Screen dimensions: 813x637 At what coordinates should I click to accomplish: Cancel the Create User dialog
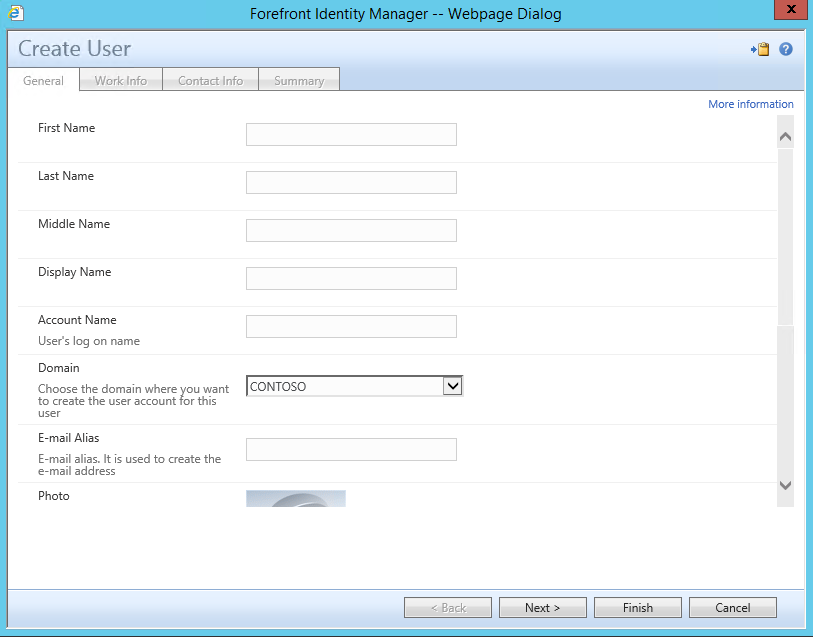pos(733,607)
